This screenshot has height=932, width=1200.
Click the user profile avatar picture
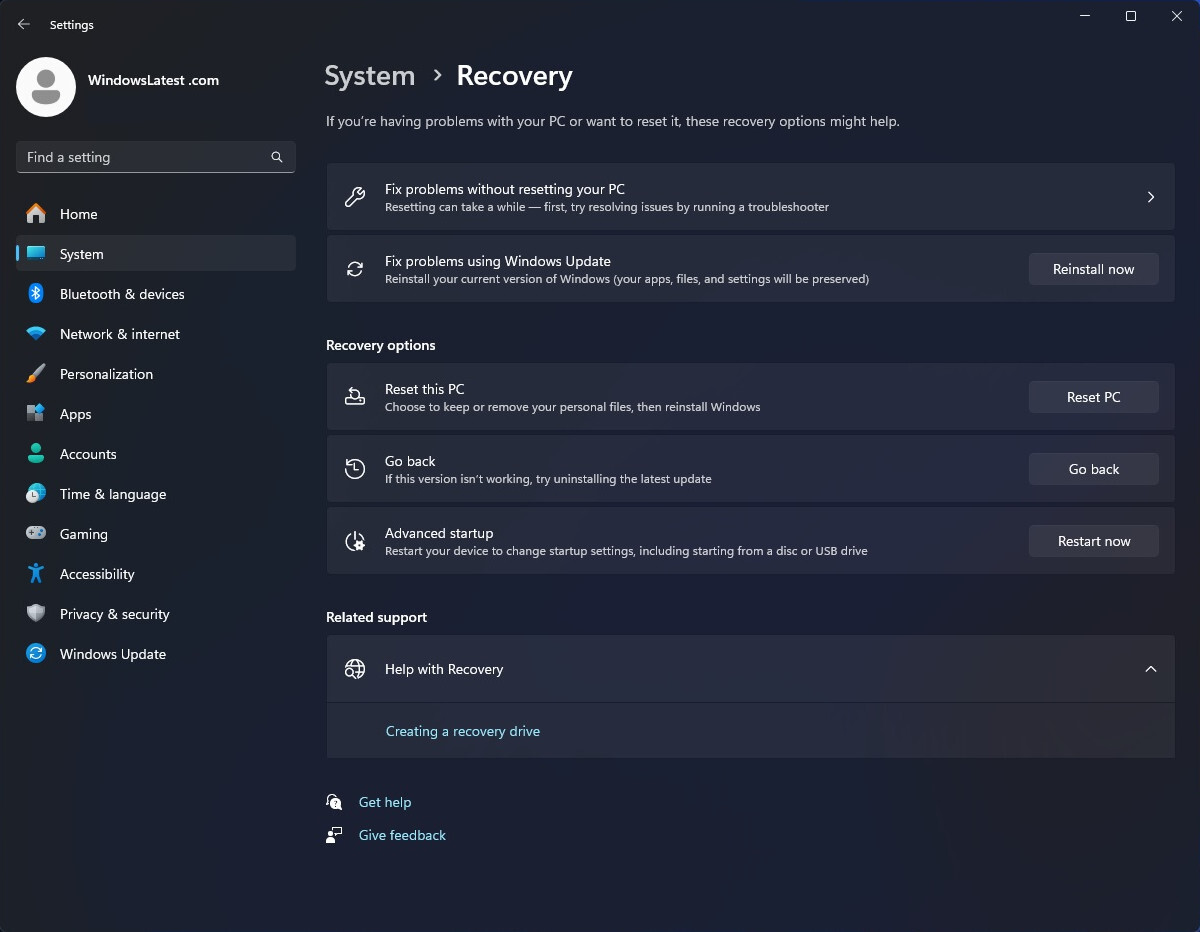pos(46,87)
